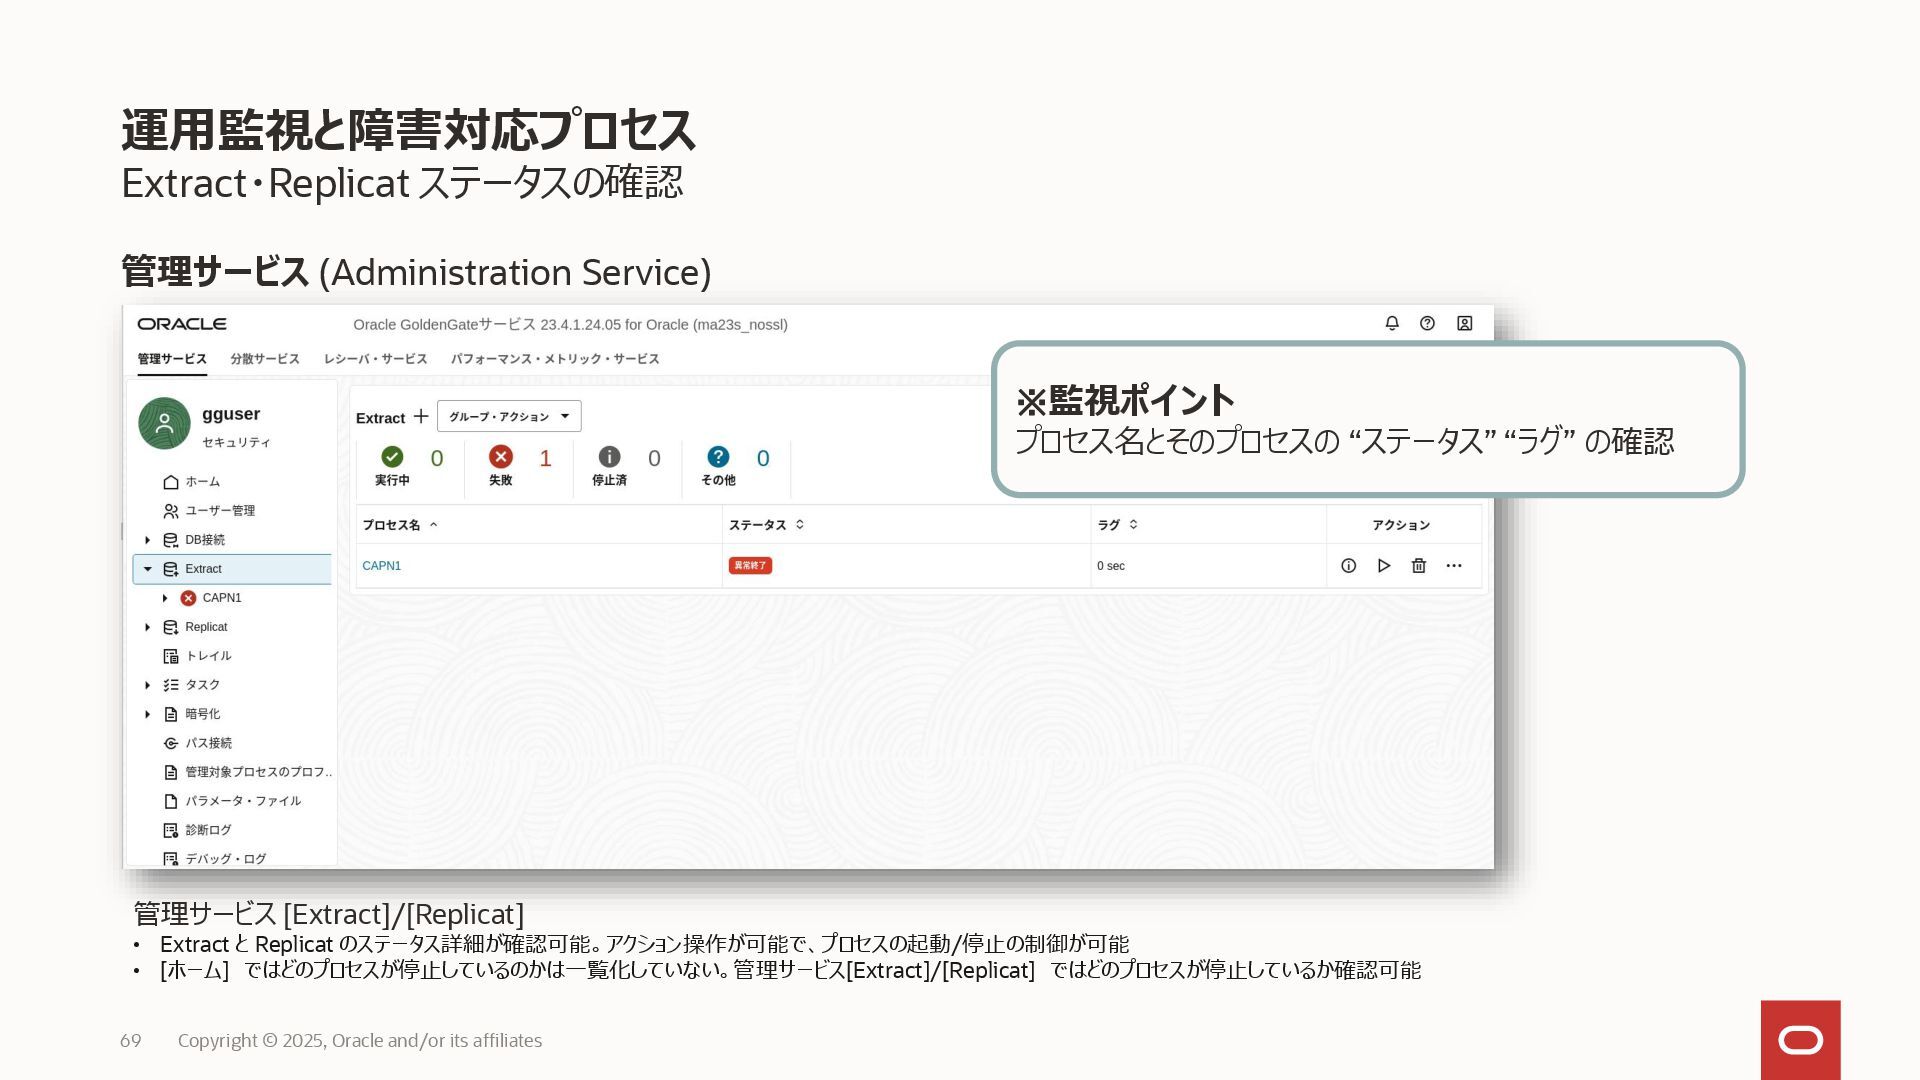Select ホーム in the sidebar

tap(202, 482)
